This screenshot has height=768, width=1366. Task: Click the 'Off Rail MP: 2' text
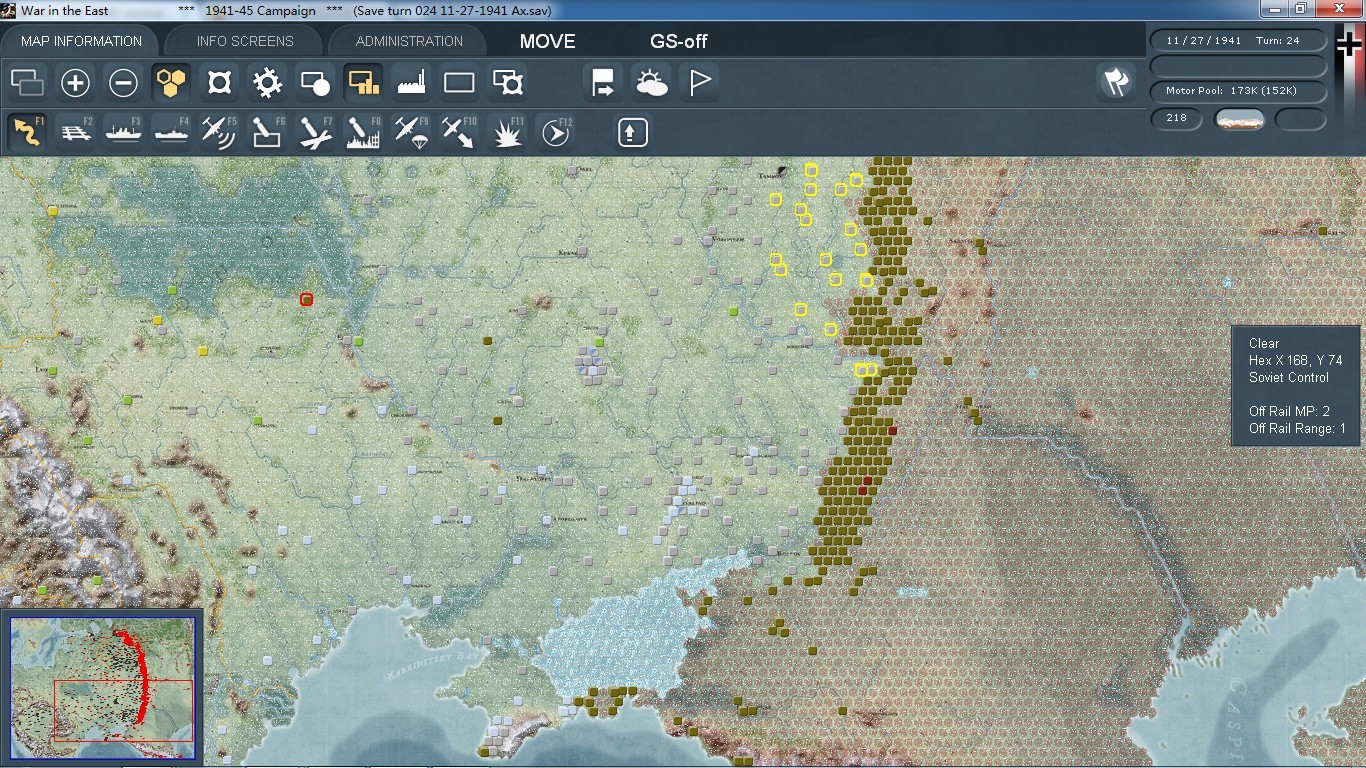pos(1289,411)
